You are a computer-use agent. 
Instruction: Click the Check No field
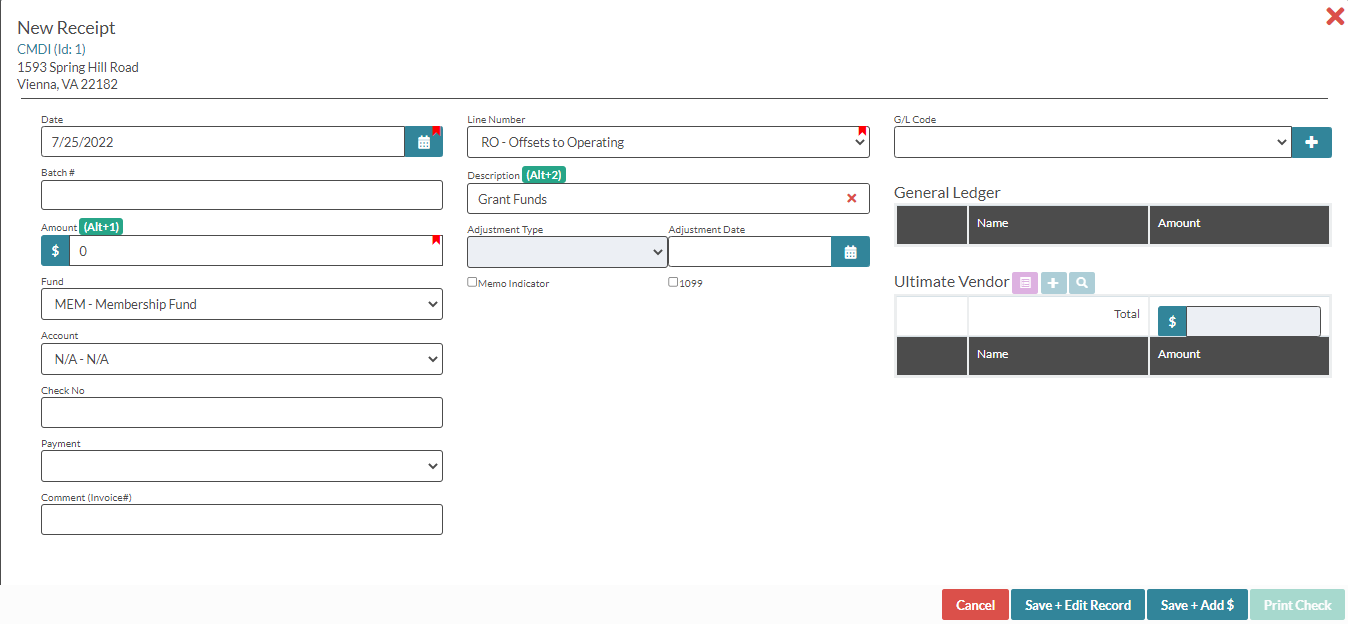(241, 412)
